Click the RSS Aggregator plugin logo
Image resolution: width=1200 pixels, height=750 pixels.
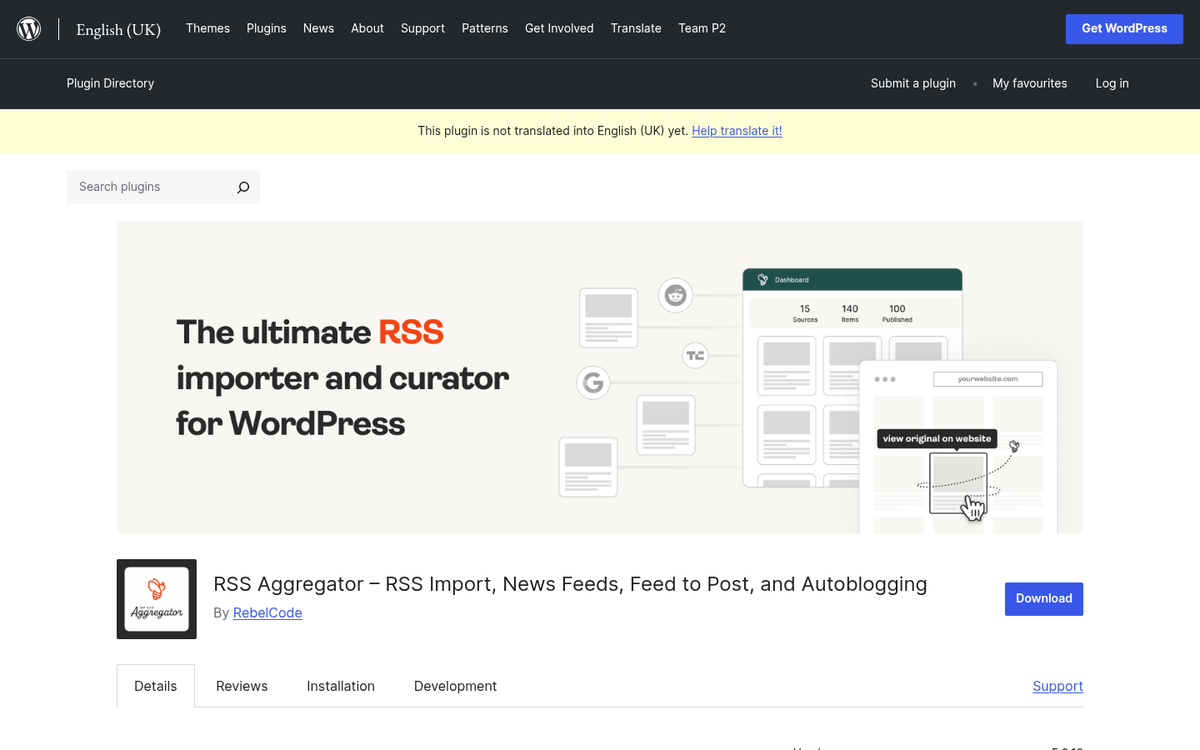pos(156,599)
